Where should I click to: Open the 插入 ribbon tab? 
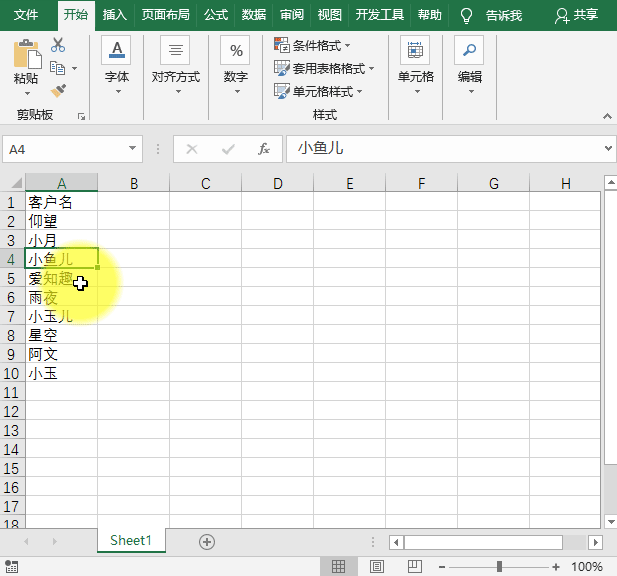(x=115, y=15)
